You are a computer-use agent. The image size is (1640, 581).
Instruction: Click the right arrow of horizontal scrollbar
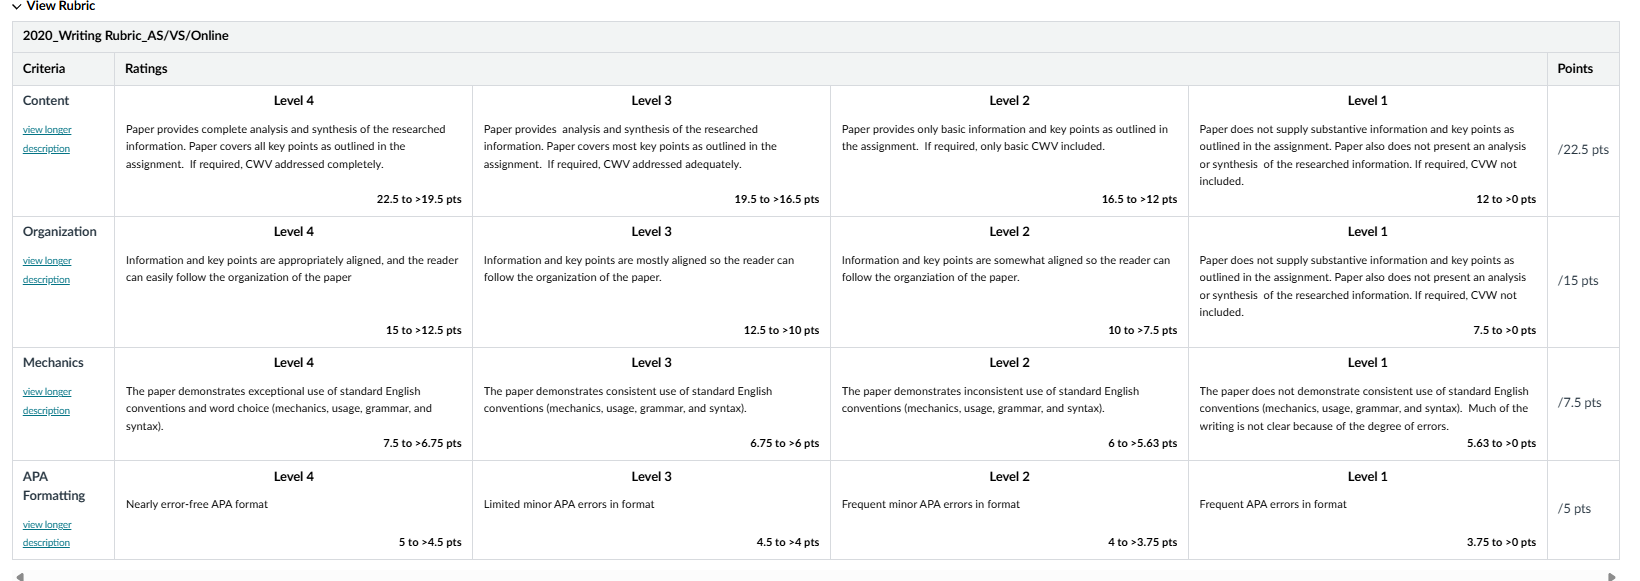coord(1611,576)
